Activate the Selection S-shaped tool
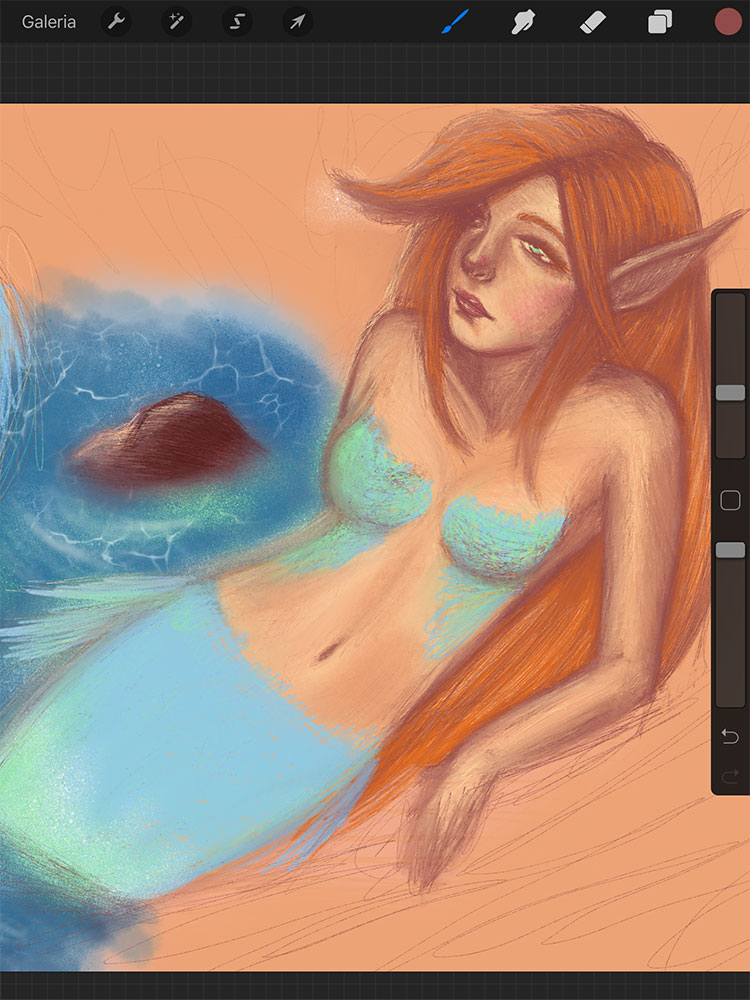Viewport: 750px width, 1000px height. pos(237,22)
